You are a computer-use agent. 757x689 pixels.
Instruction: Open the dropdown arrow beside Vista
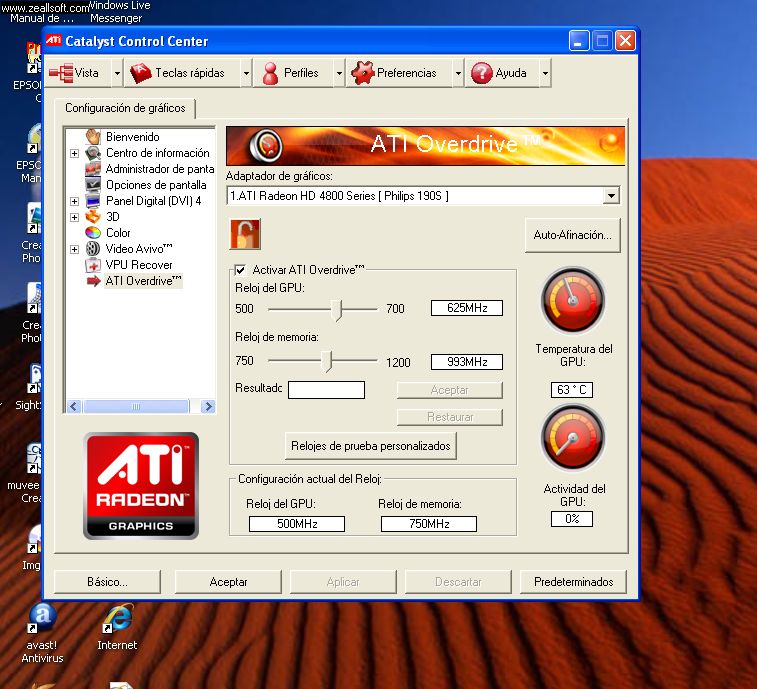tap(116, 73)
